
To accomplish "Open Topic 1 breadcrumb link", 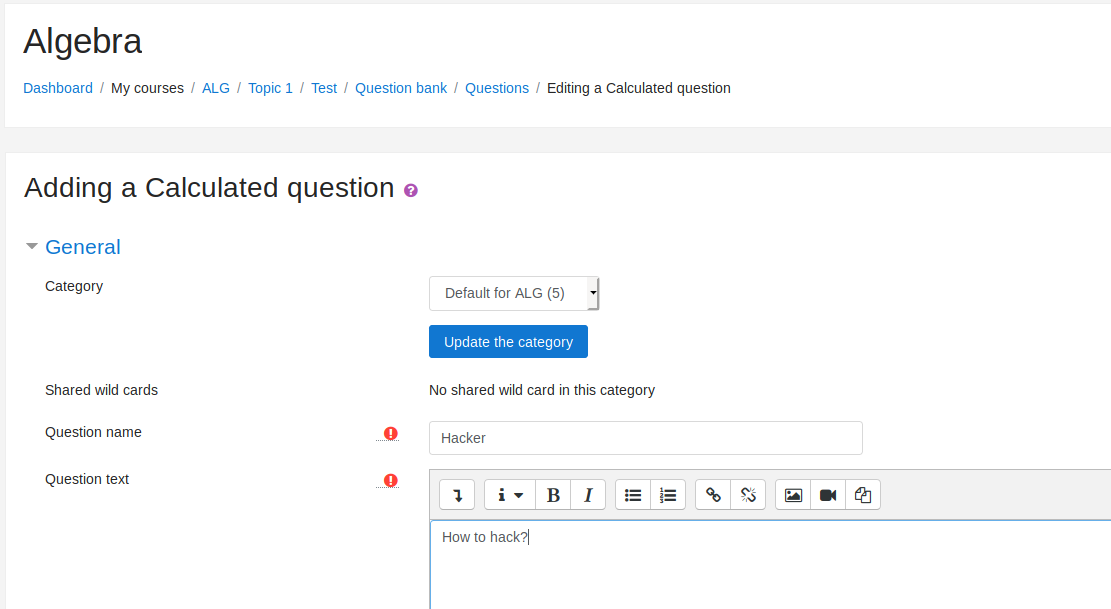I will coord(270,88).
